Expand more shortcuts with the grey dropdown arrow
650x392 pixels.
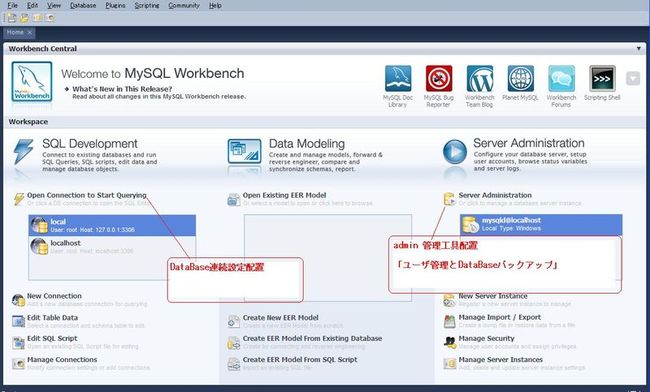633,78
